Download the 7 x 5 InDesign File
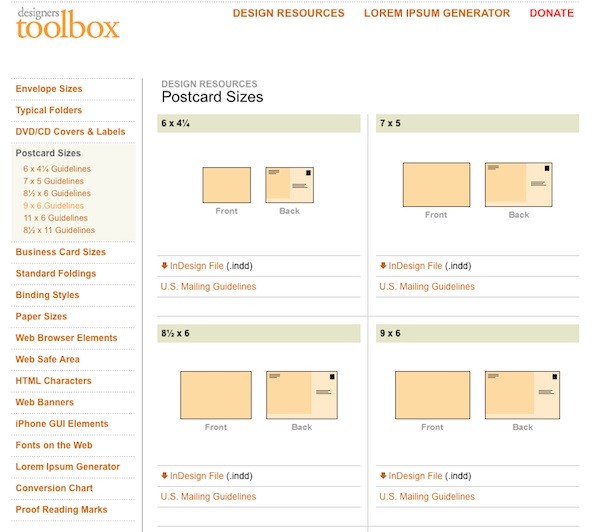Screen dimensions: 600x532 pos(415,266)
